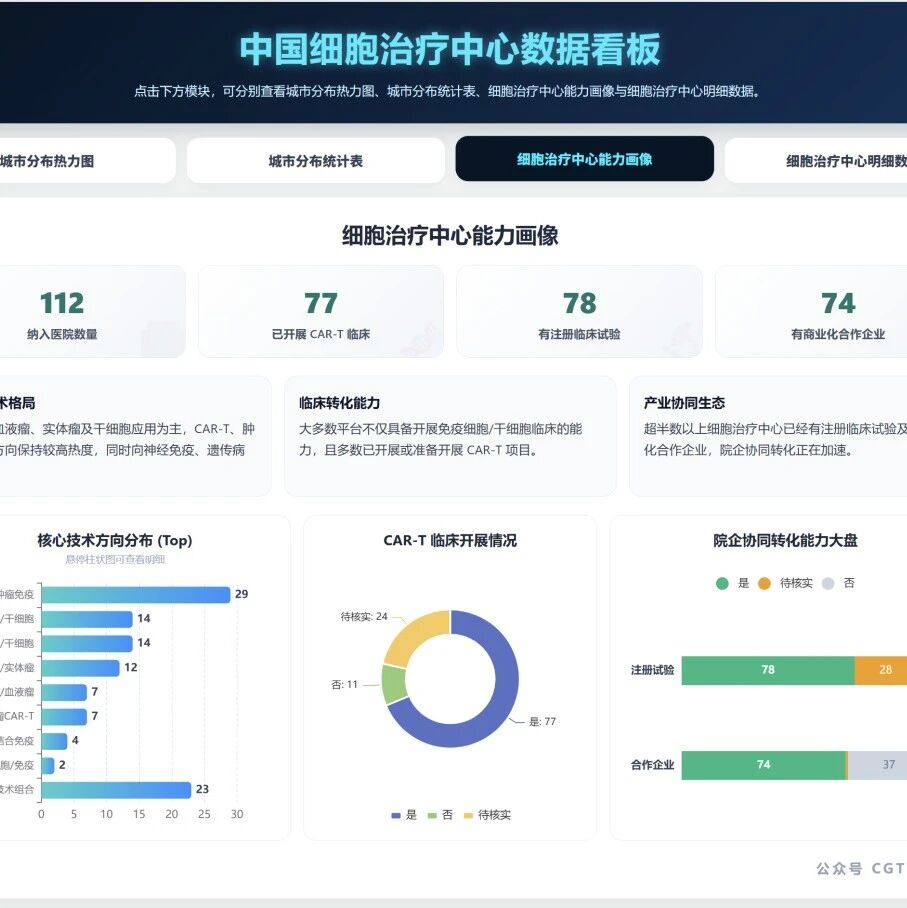Click the 合作企业 row label
Viewport: 907px width, 908px height.
click(x=652, y=765)
